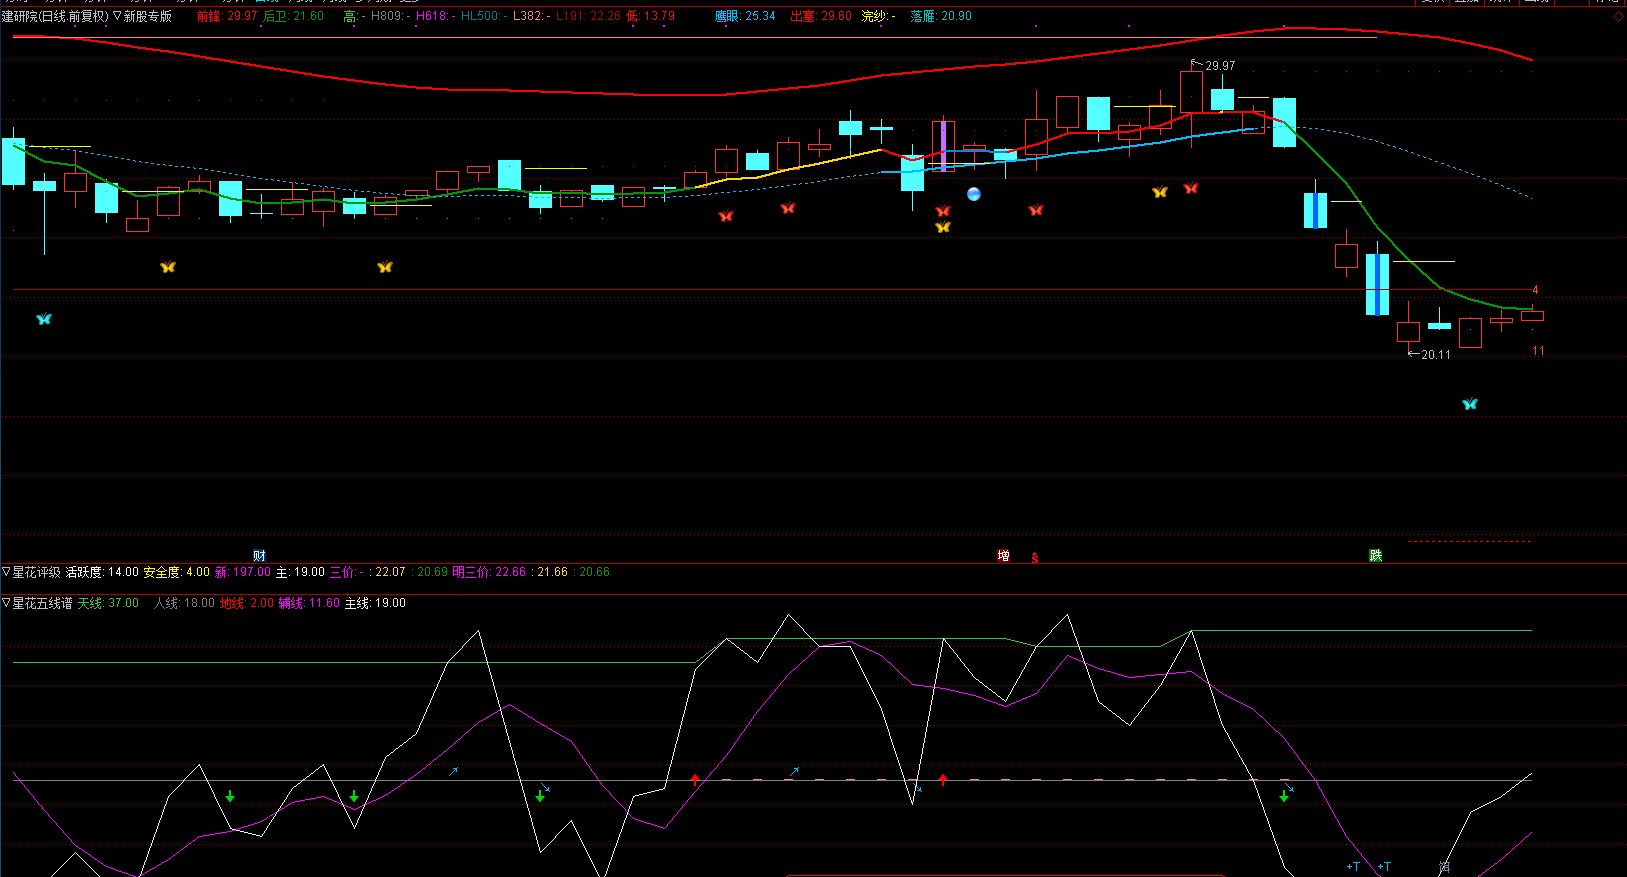Click the diamond icon in the top-right corner

(1618, 16)
